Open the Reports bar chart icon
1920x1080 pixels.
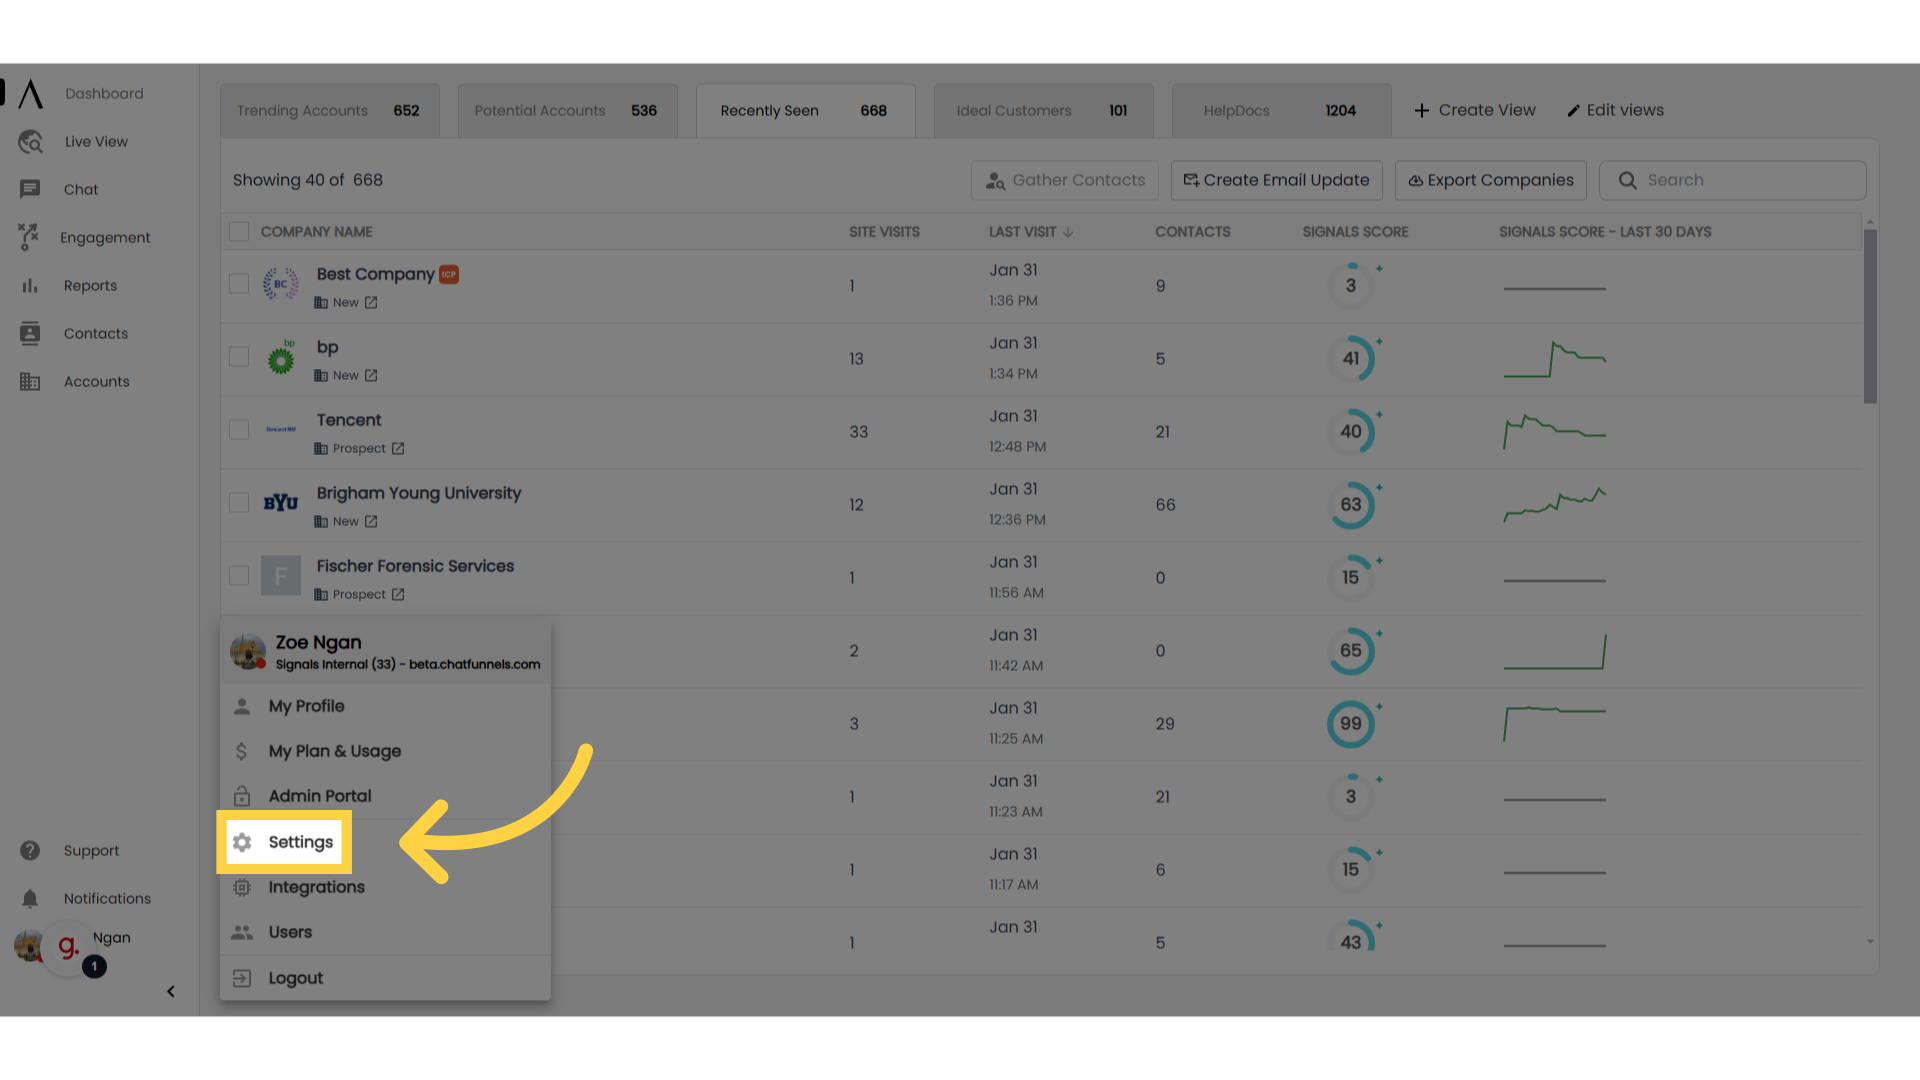click(30, 286)
